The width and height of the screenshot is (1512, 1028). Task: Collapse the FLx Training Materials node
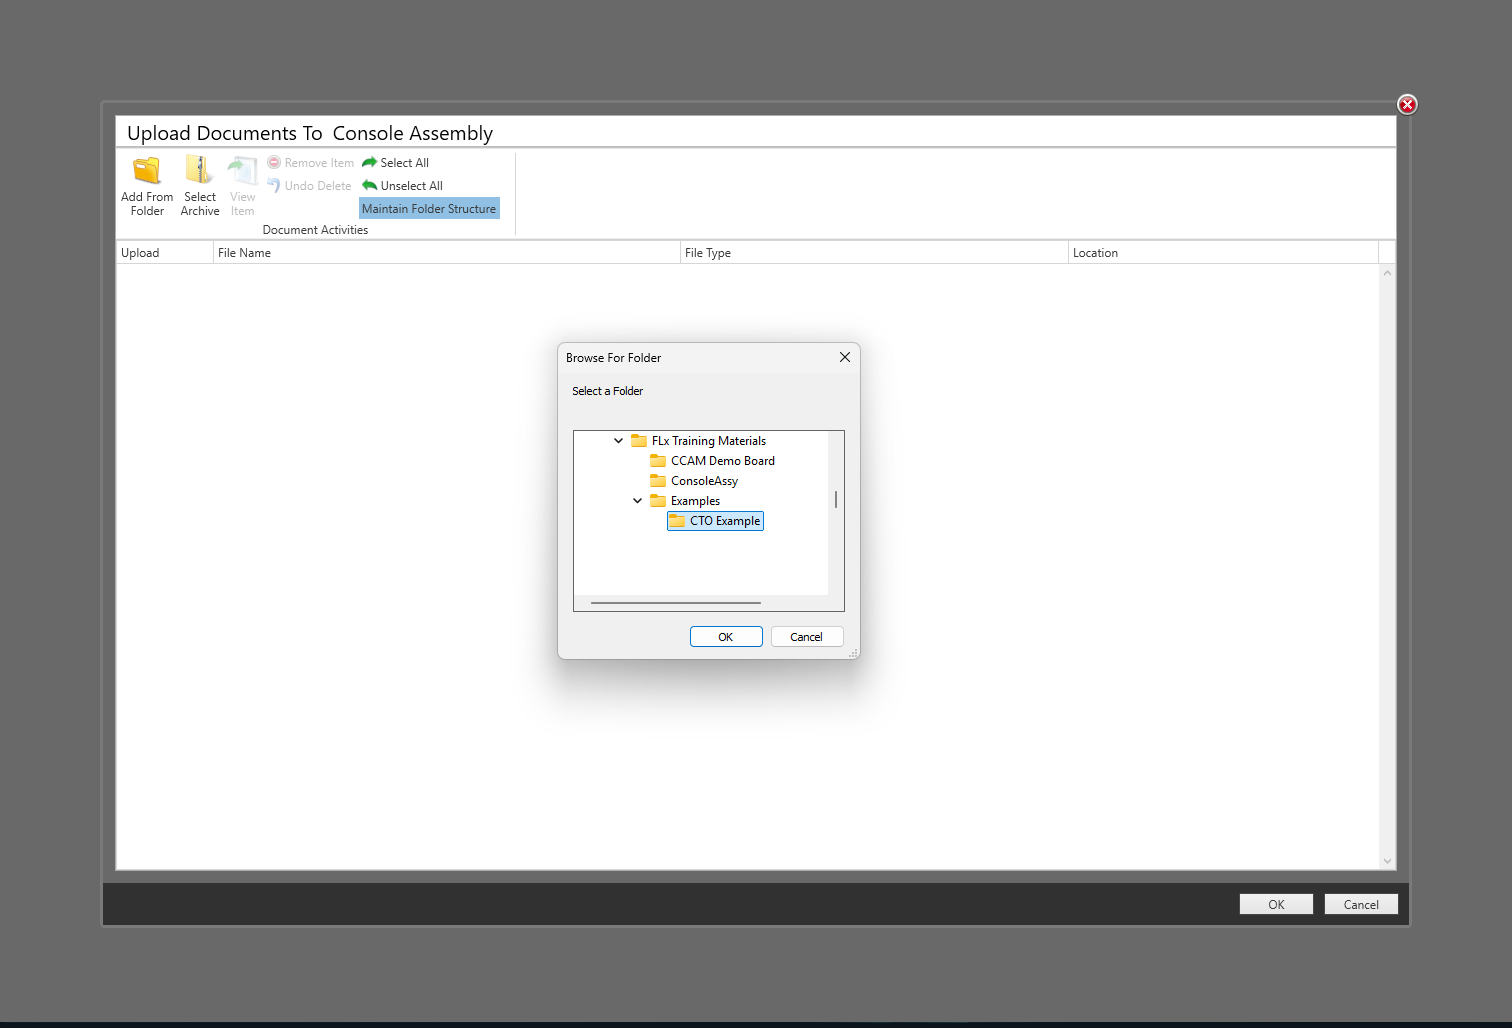[618, 440]
